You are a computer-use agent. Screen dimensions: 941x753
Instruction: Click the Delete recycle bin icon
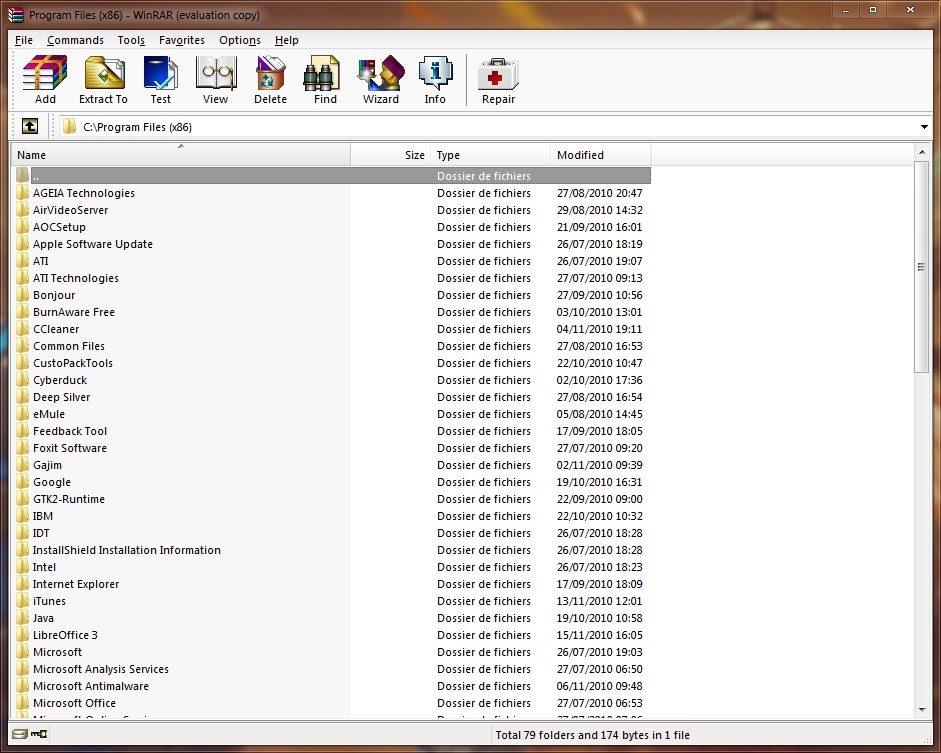(270, 73)
